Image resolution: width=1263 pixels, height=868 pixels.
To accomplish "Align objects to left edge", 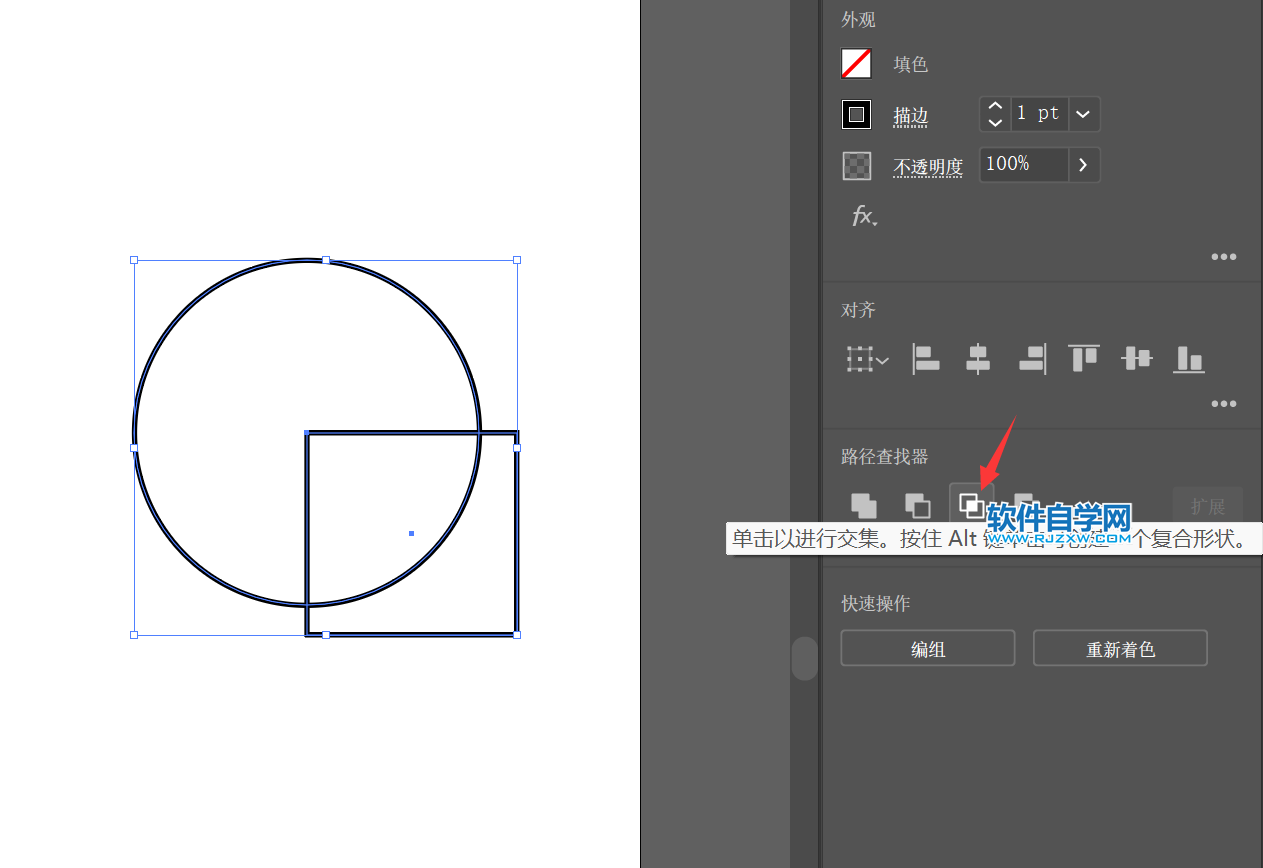I will pos(926,359).
